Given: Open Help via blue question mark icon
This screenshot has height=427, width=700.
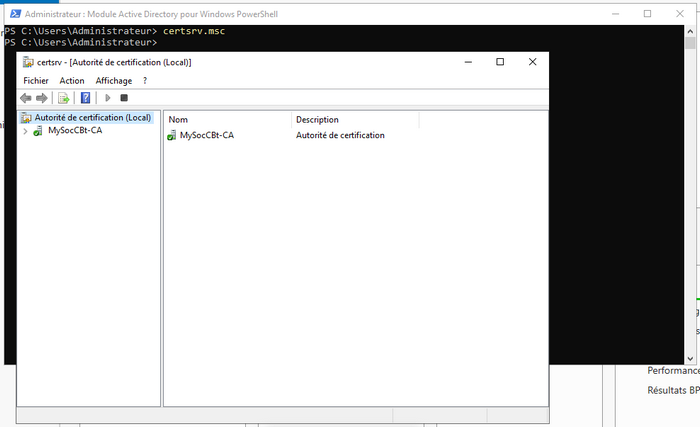Looking at the screenshot, I should coord(86,98).
